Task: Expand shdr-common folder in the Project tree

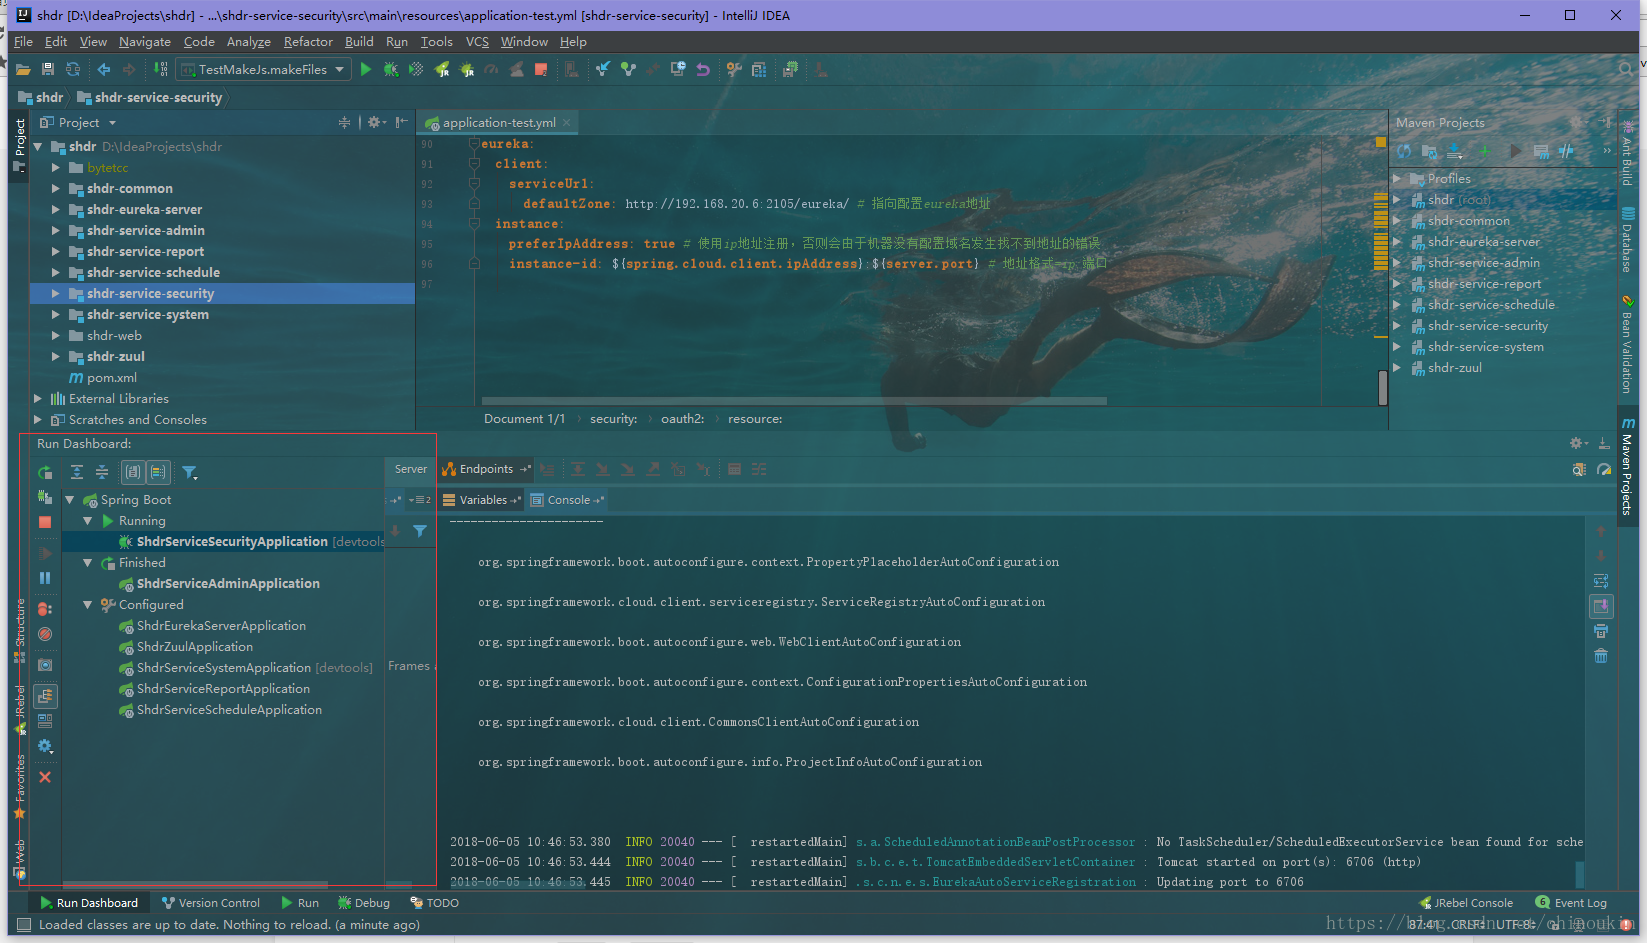Action: pos(56,188)
